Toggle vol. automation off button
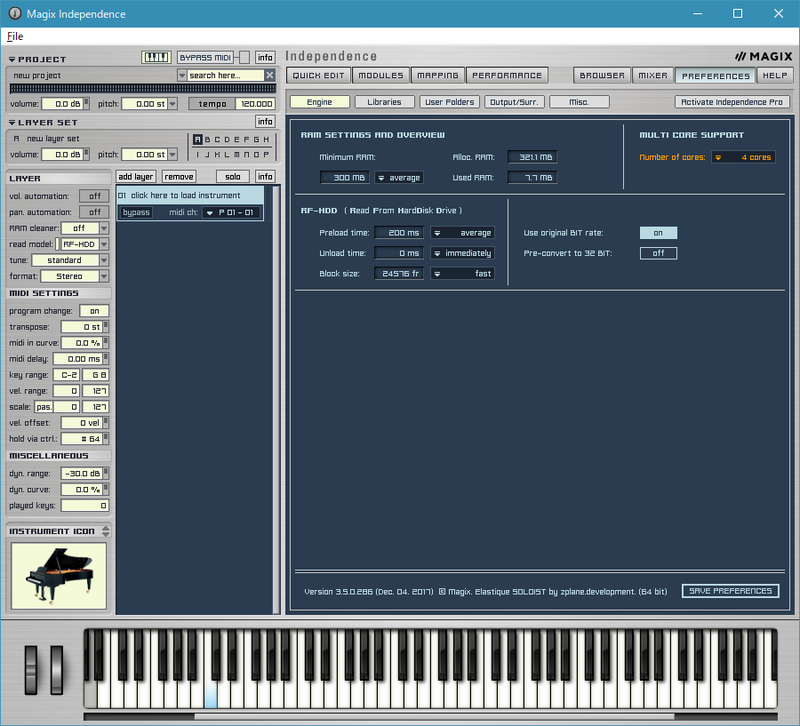 [94, 196]
